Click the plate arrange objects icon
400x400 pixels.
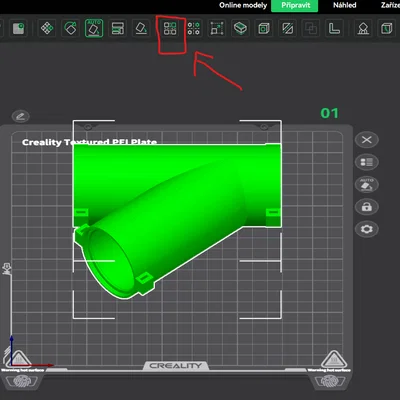coord(367,162)
